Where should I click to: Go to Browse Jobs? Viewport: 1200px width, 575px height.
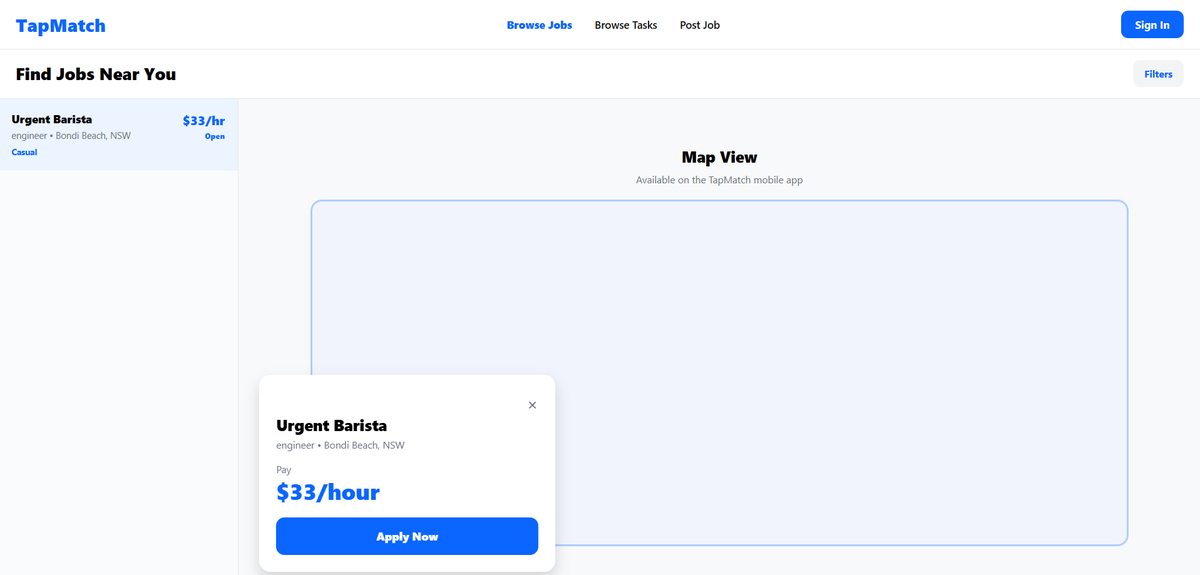(x=539, y=25)
